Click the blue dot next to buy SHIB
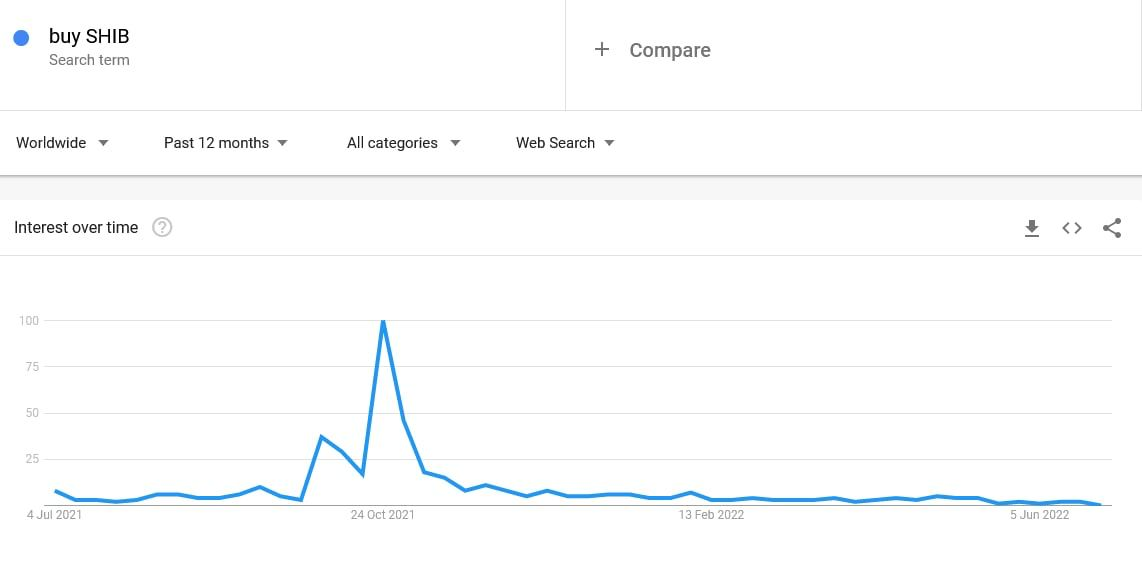The height and width of the screenshot is (588, 1142). (21, 38)
